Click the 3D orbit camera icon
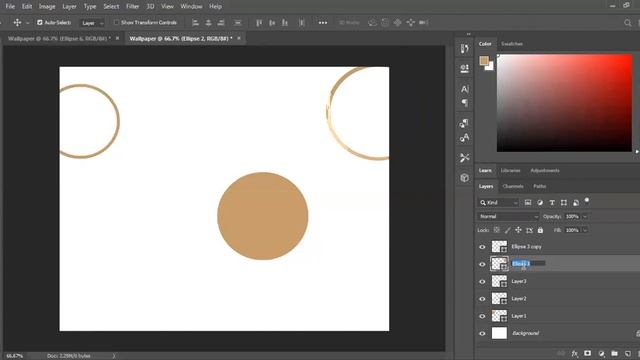Screen dimensions: 640x360 pos(372,22)
